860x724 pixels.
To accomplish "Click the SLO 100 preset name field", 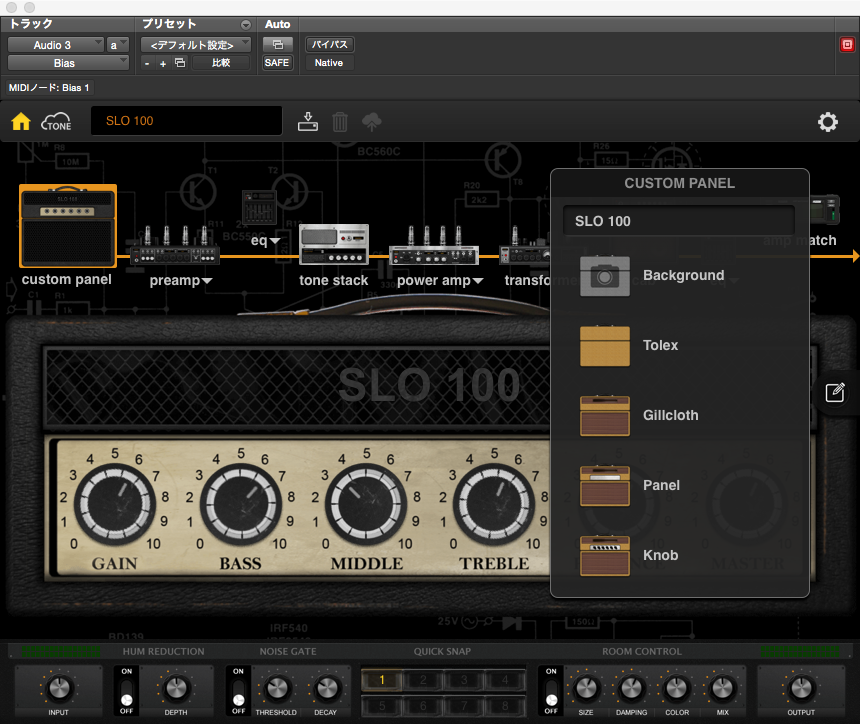I will point(186,121).
